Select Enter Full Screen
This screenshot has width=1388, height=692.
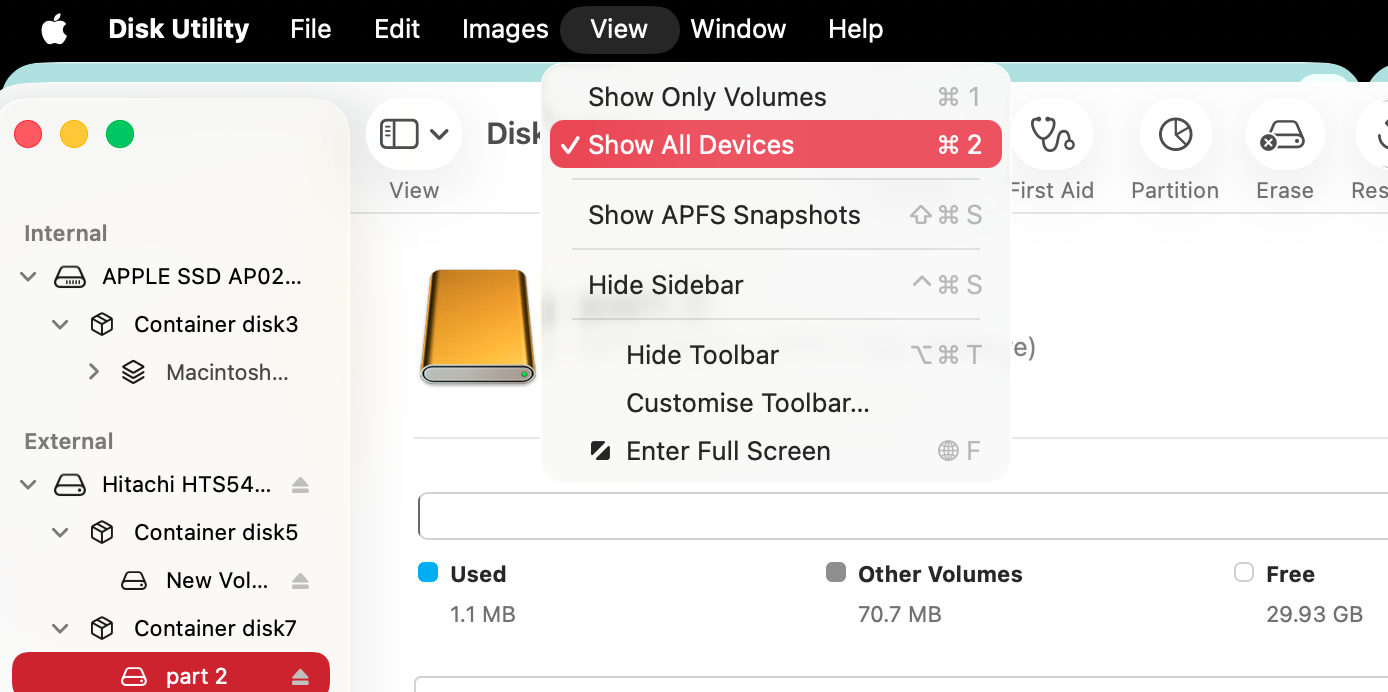(x=727, y=451)
